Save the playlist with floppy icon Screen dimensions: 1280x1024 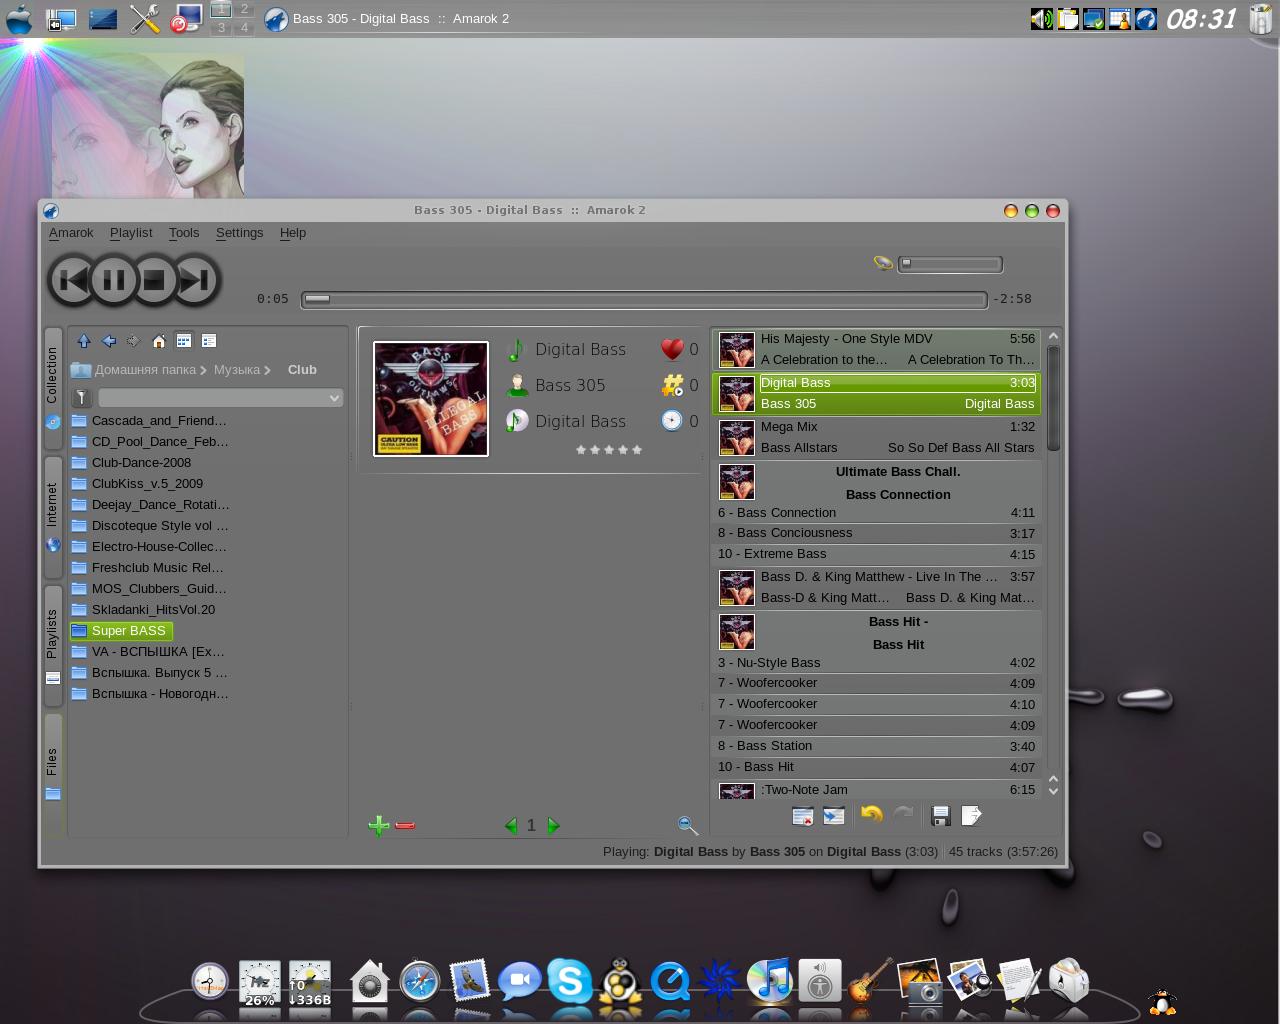(940, 816)
